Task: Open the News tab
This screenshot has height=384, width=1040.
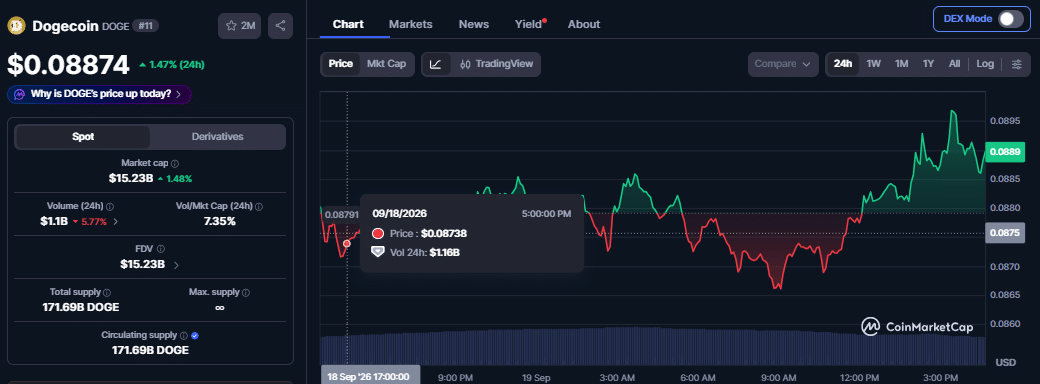Action: tap(474, 25)
